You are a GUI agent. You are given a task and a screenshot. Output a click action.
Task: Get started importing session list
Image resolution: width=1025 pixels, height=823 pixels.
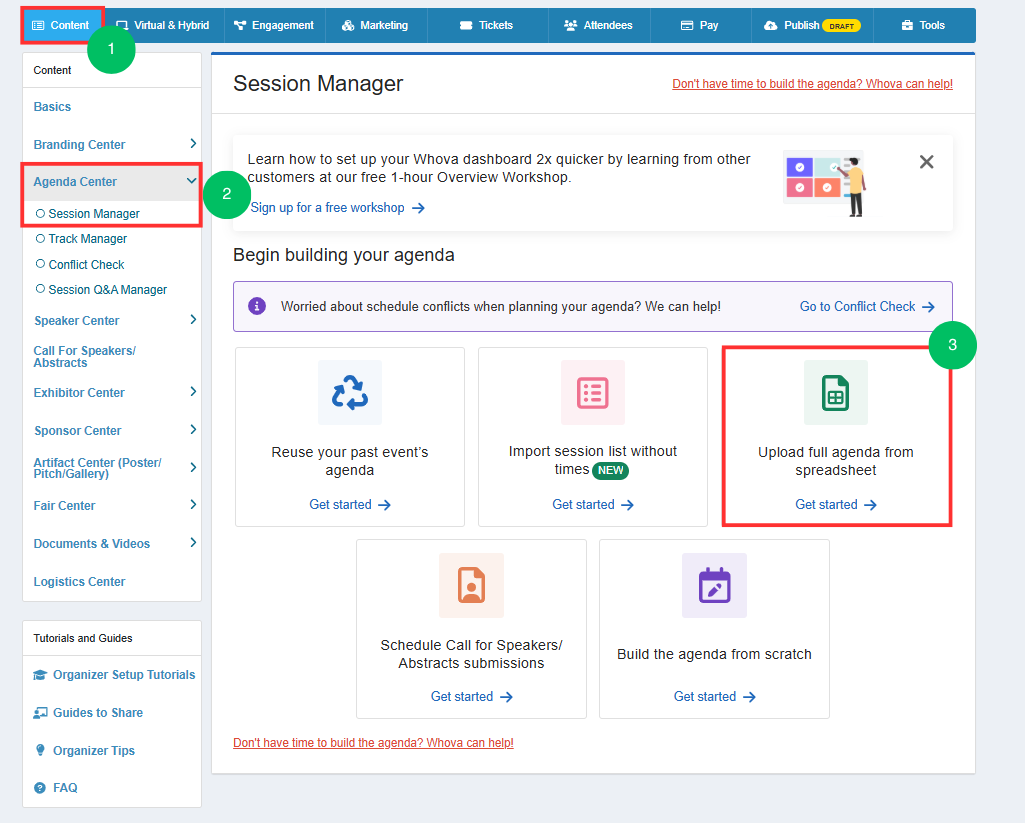593,505
